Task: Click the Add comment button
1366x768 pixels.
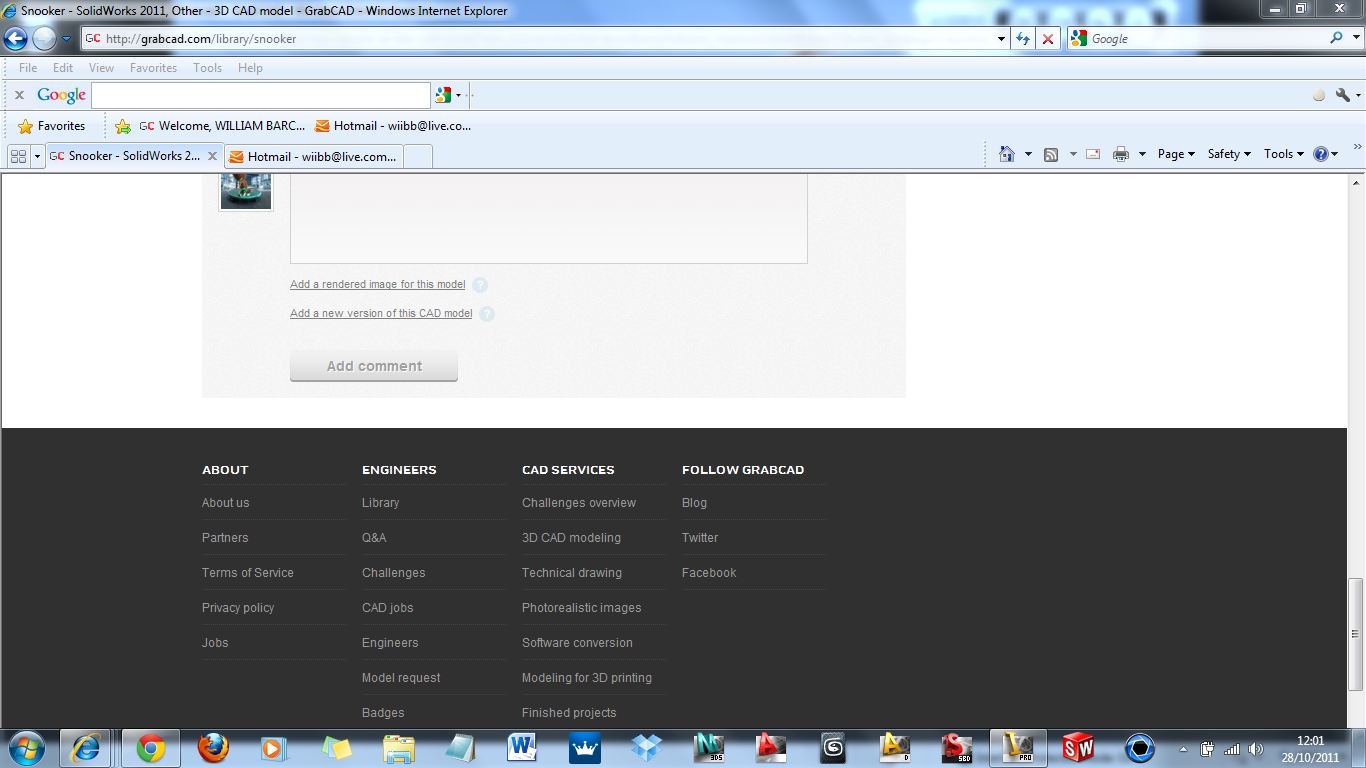Action: pyautogui.click(x=374, y=366)
